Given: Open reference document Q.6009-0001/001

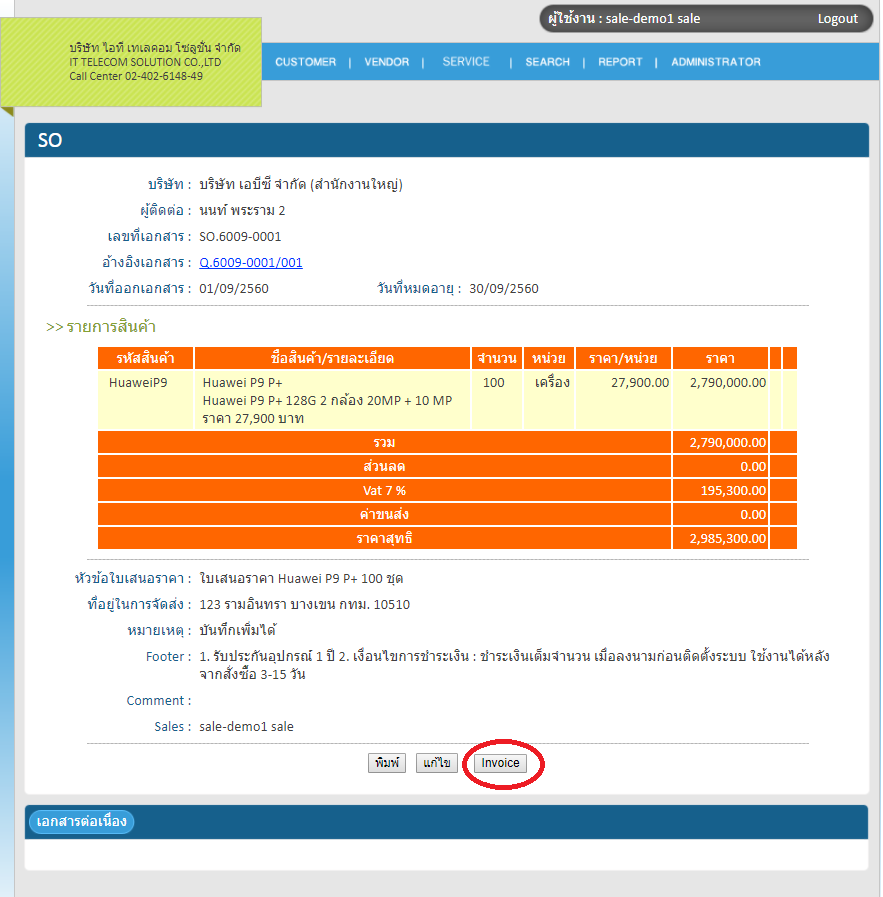Looking at the screenshot, I should click(x=250, y=263).
